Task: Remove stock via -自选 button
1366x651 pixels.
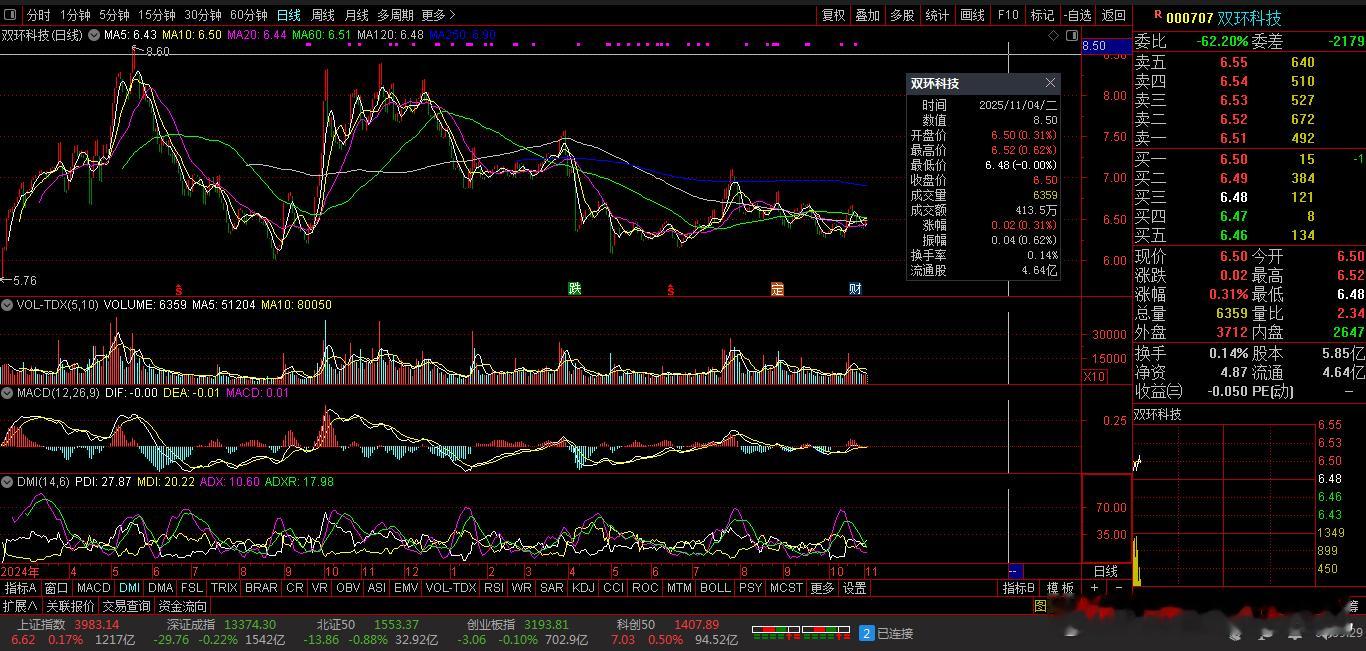Action: [1078, 15]
